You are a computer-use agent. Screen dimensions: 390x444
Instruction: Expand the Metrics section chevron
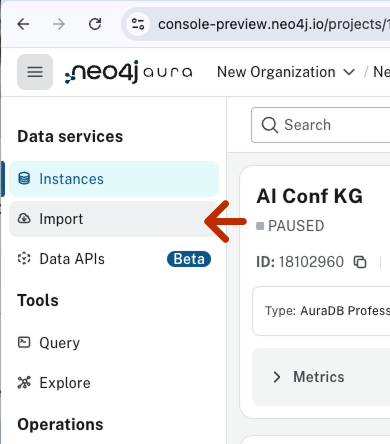click(277, 377)
